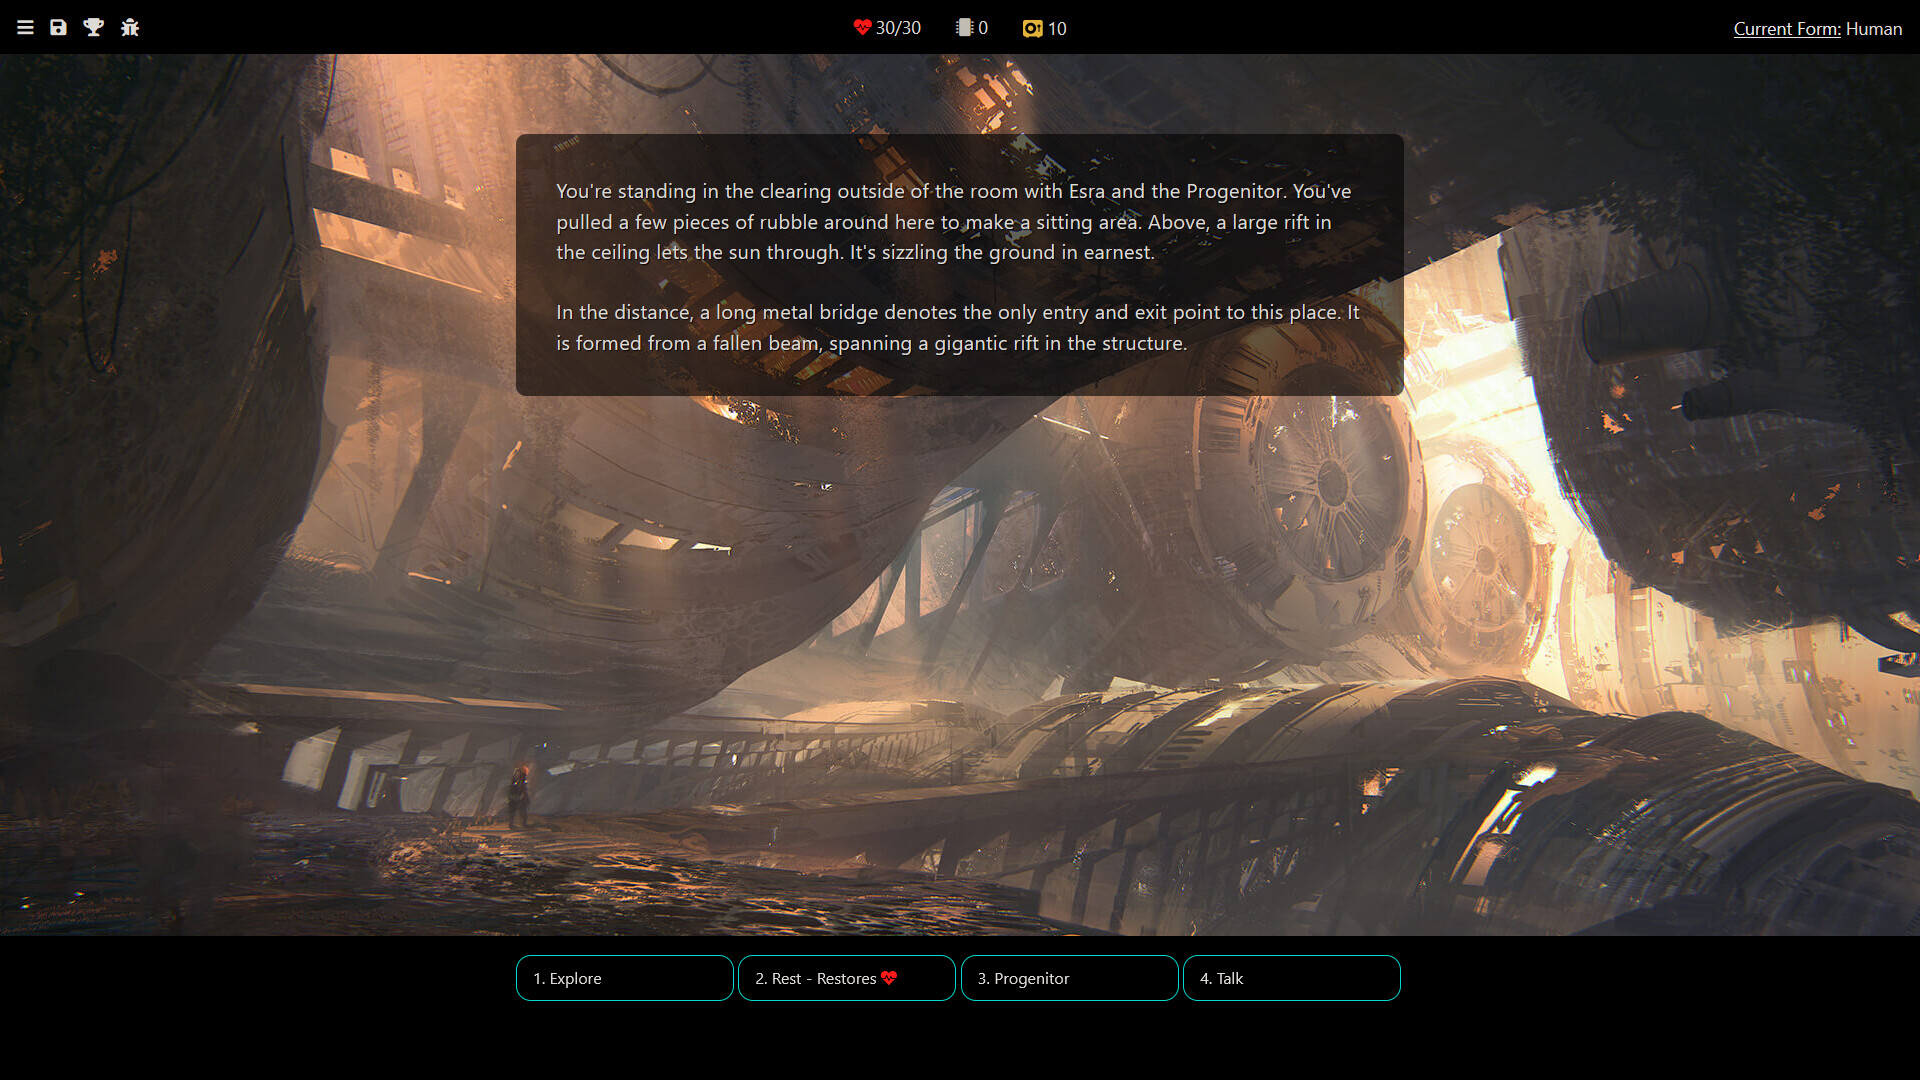Click the save game floppy icon
This screenshot has height=1080, width=1920.
(59, 28)
